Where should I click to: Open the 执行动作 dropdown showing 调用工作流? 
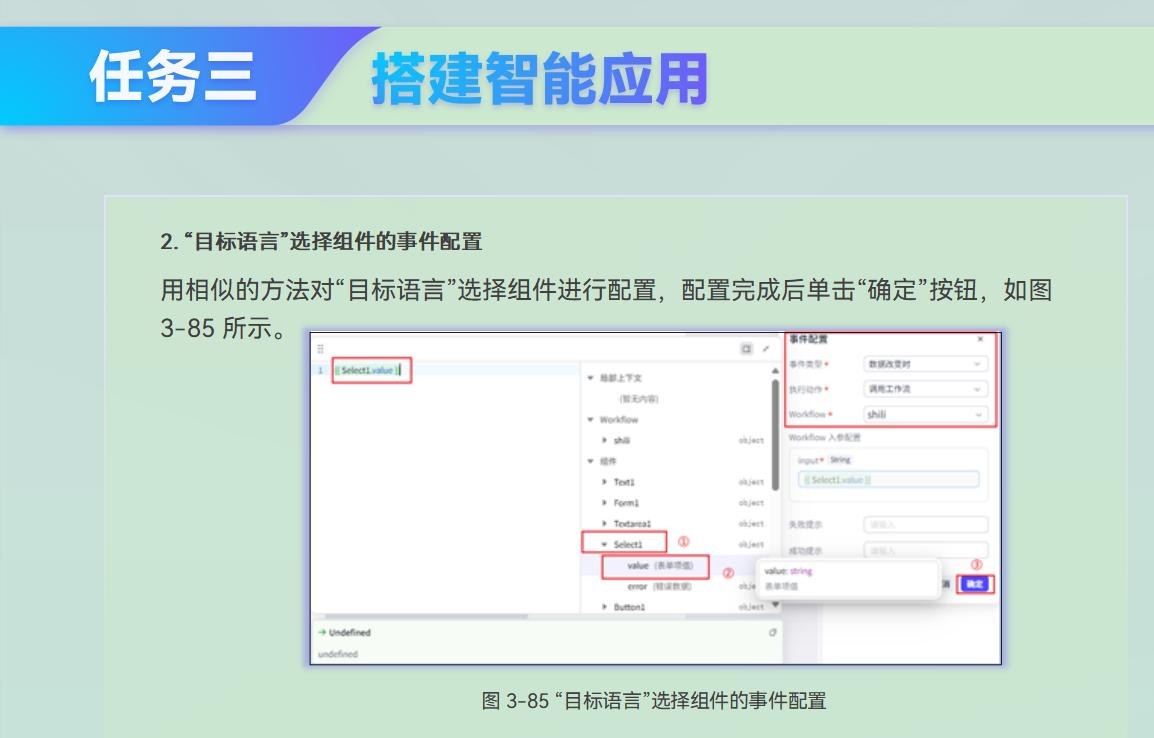tap(925, 389)
